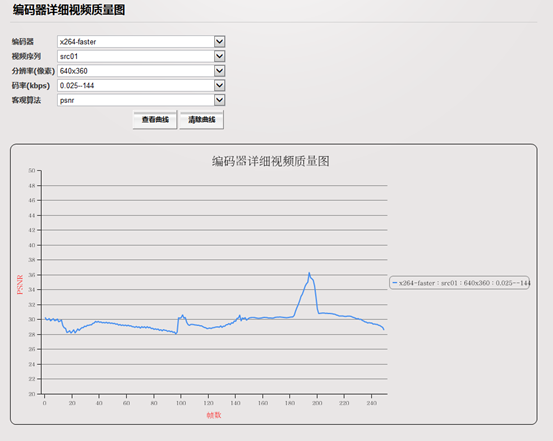
Task: Click the blue legend line marker
Action: pyautogui.click(x=395, y=283)
